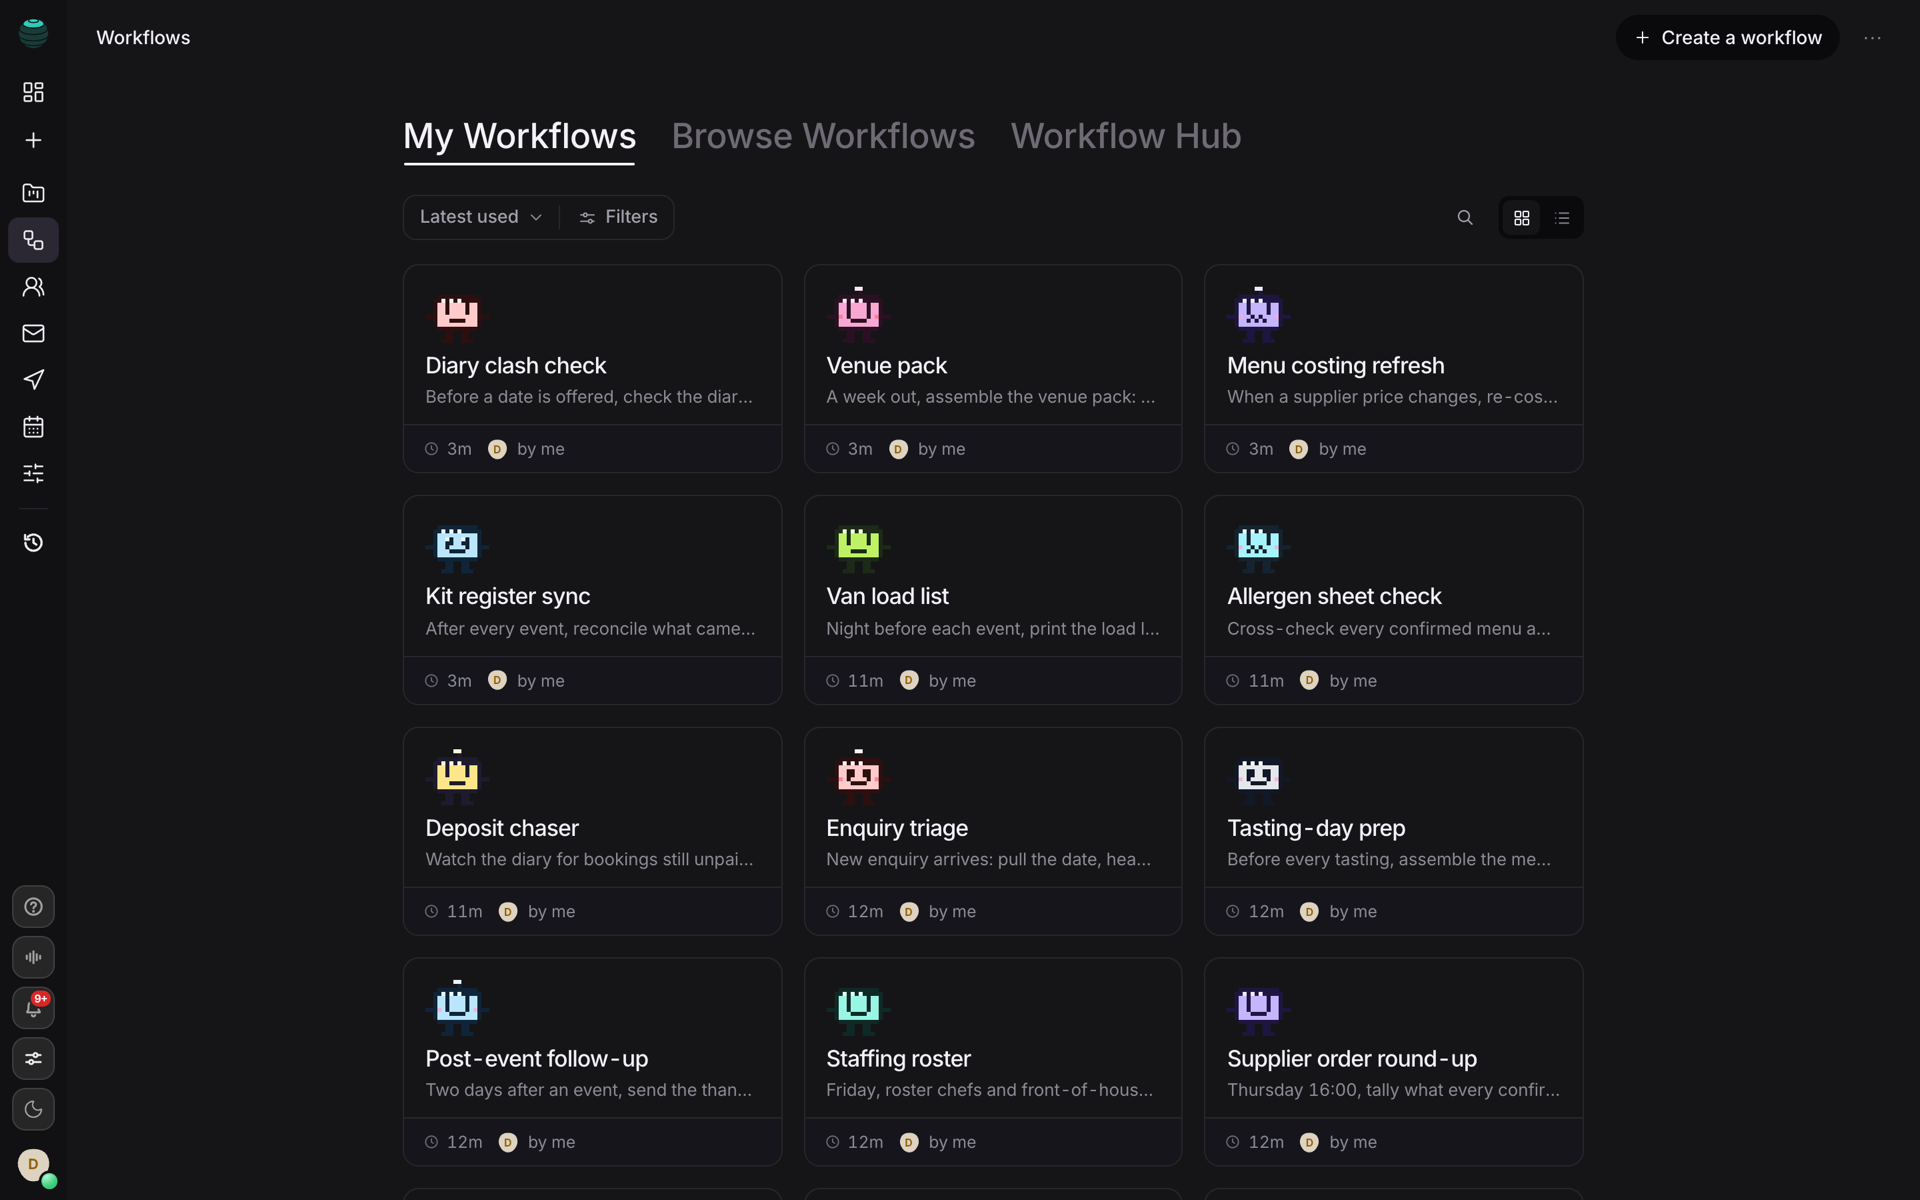Open the people icon in sidebar
The width and height of the screenshot is (1920, 1200).
coord(33,287)
